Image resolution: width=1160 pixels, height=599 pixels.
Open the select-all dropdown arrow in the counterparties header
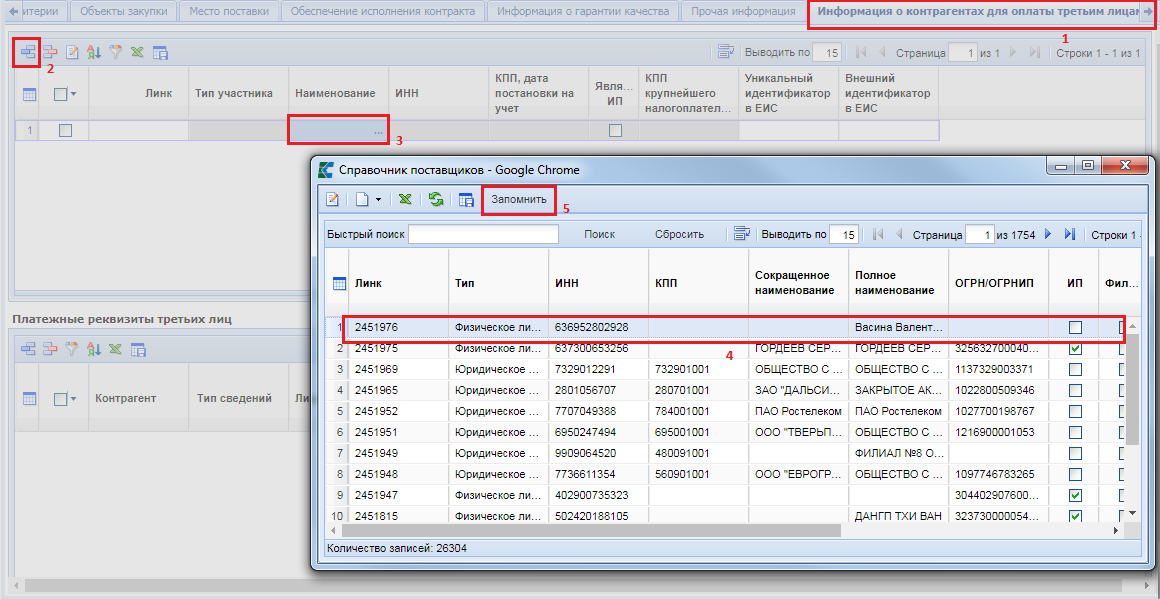(x=74, y=94)
